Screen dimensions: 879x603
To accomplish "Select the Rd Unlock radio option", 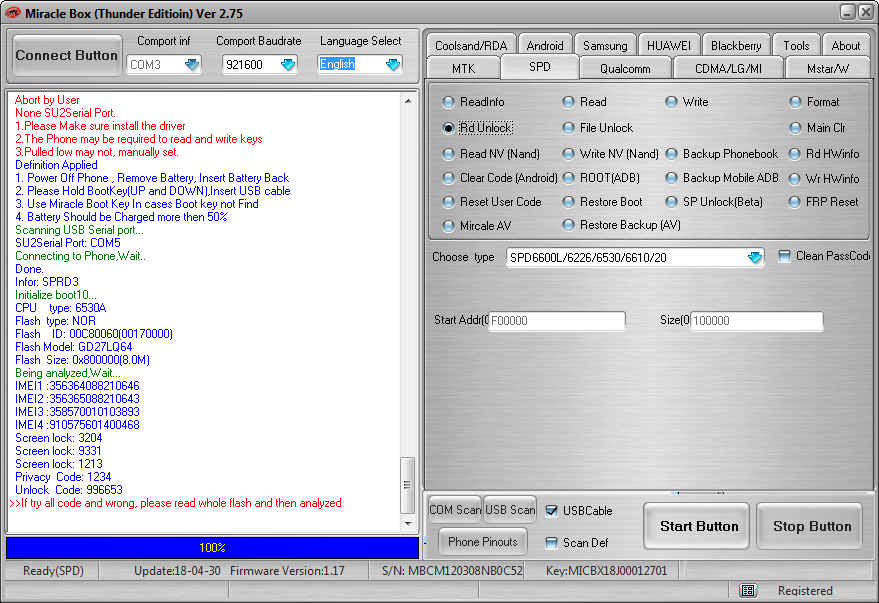I will pos(478,128).
